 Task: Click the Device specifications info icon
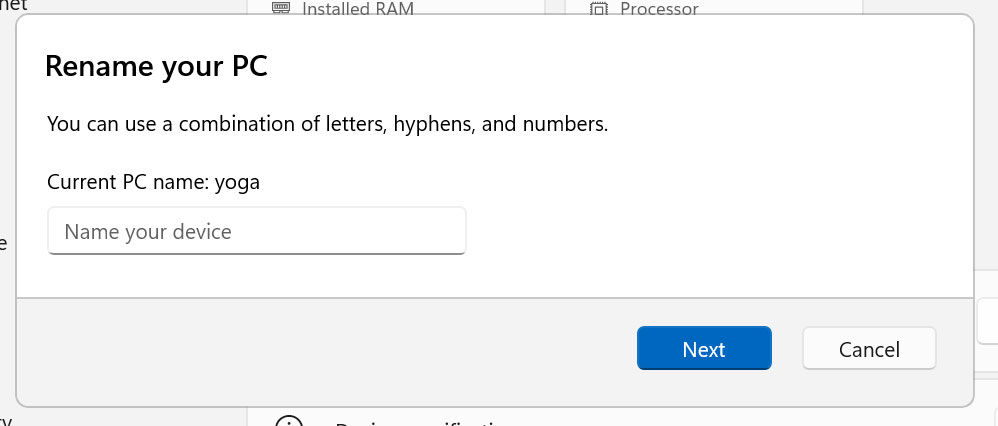pos(289,421)
